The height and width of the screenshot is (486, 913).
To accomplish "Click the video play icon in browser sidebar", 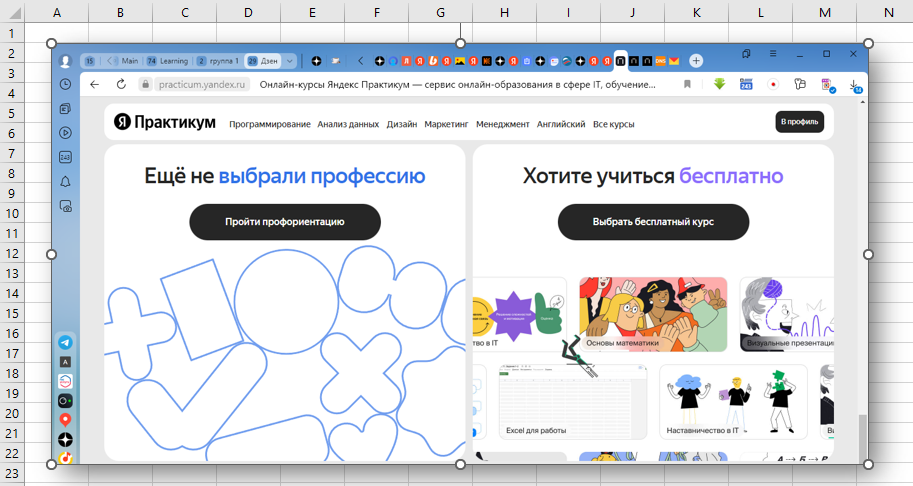I will pos(65,133).
